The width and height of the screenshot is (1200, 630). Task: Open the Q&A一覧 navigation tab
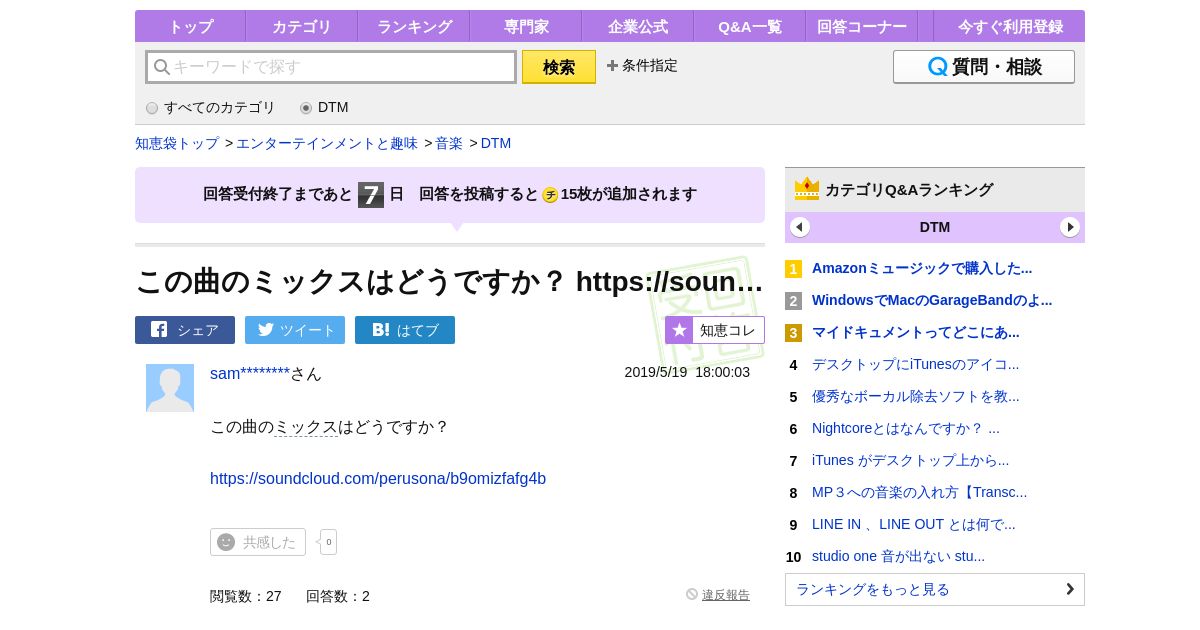click(749, 26)
